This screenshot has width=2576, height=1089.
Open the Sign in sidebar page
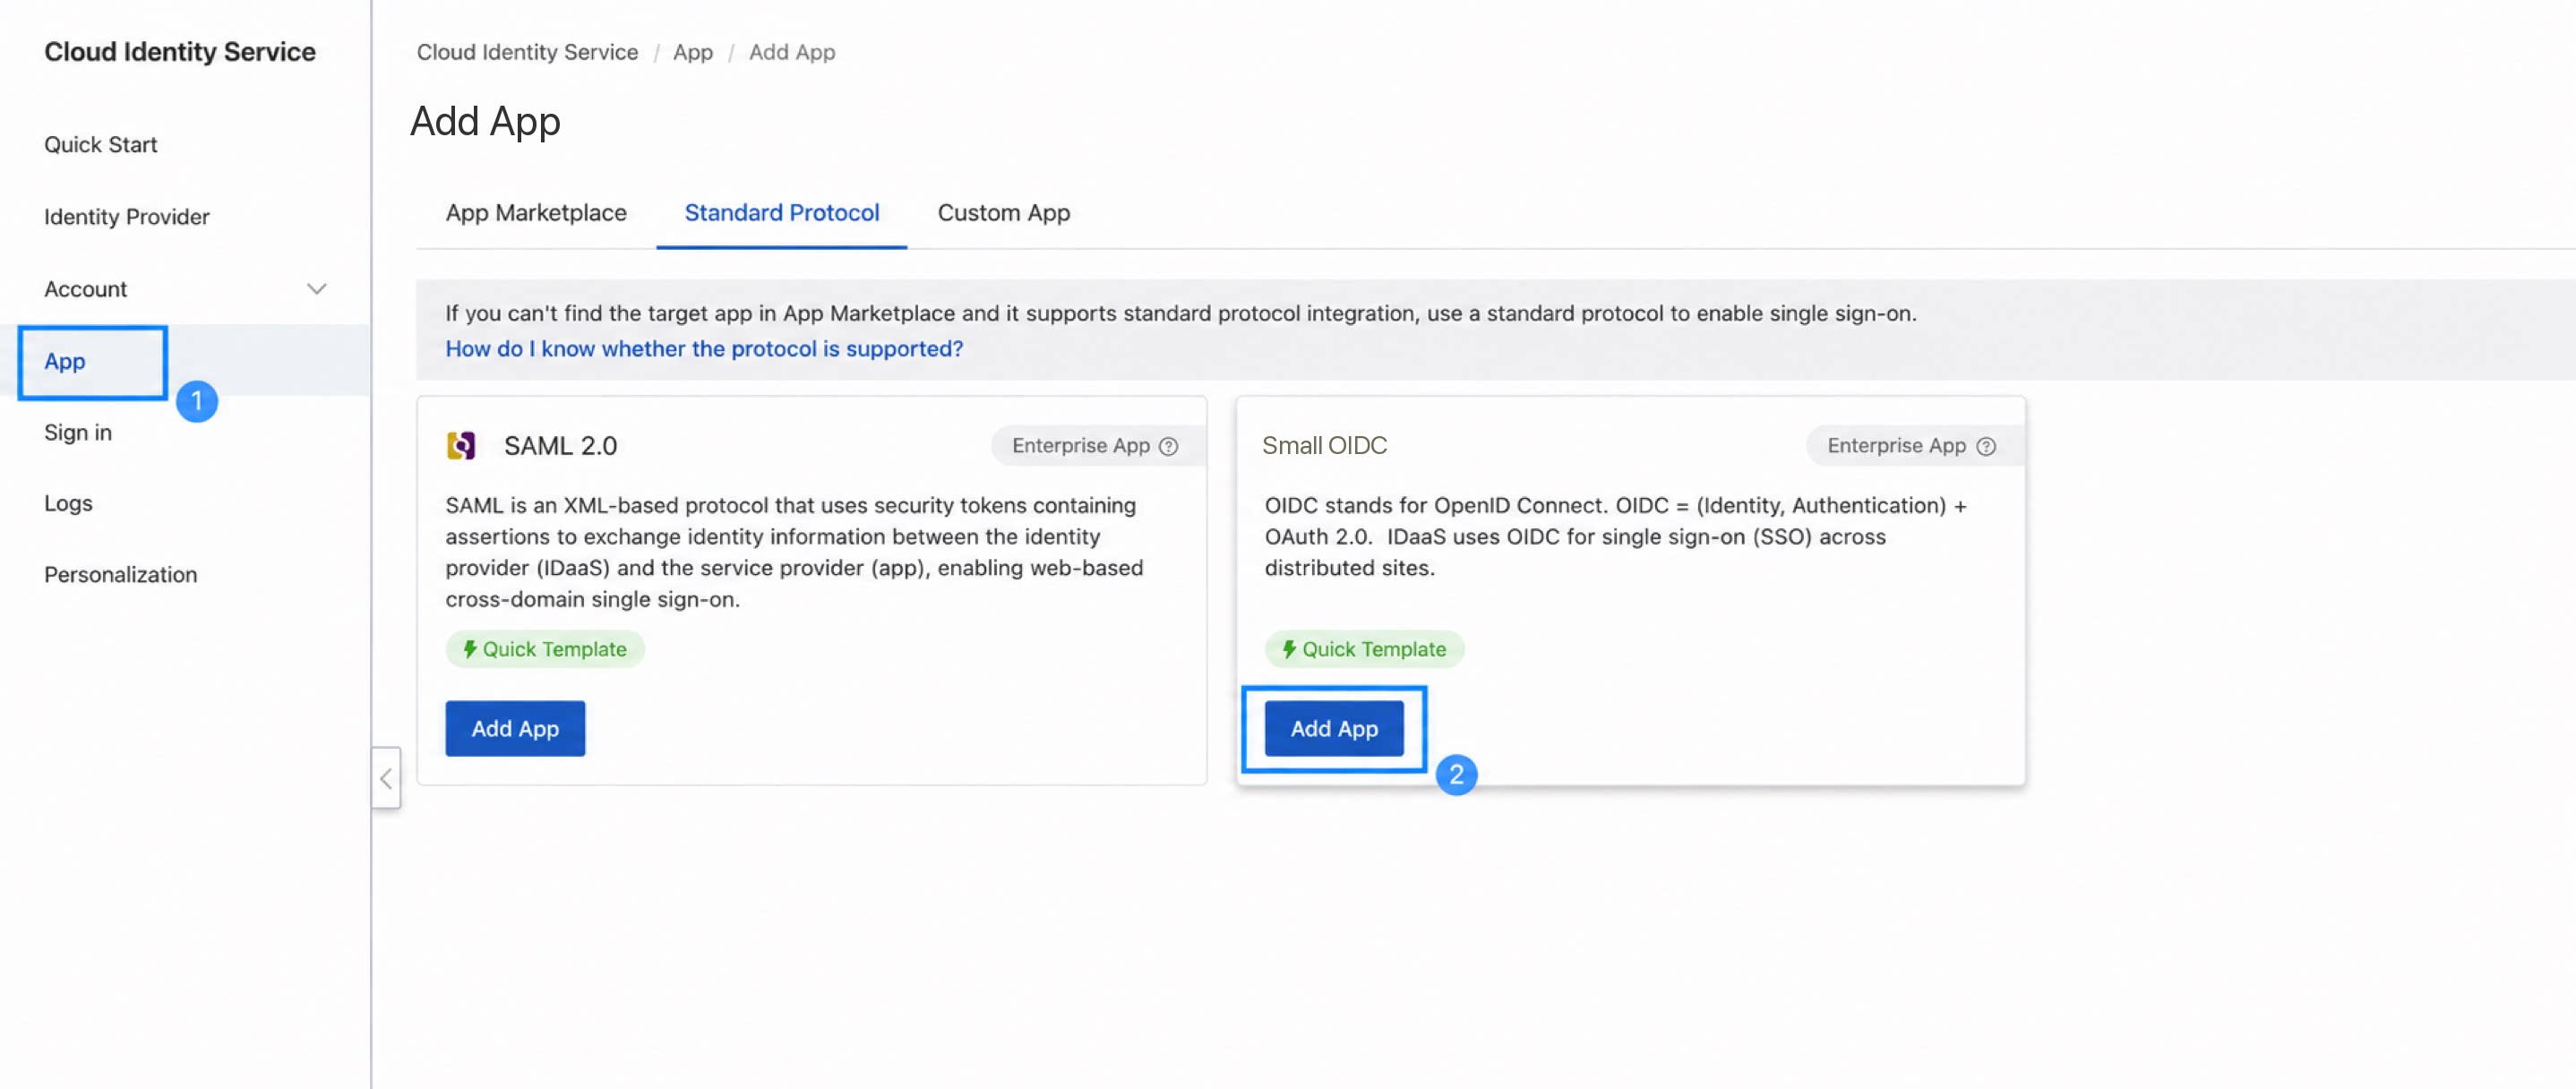click(78, 433)
